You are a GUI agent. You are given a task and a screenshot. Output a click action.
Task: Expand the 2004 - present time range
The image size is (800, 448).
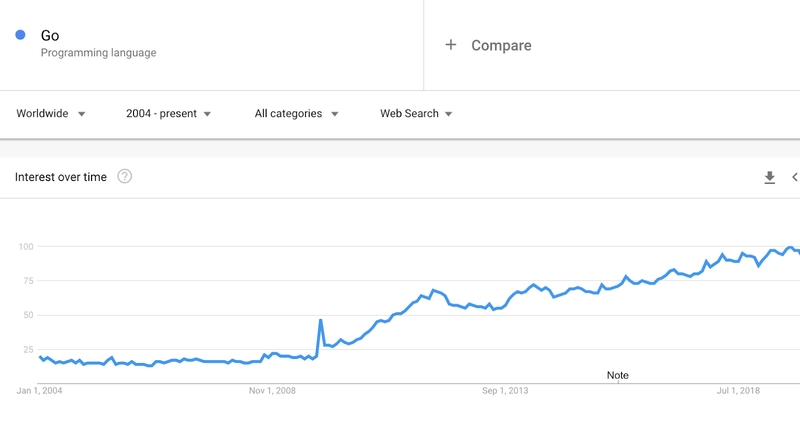coord(168,113)
